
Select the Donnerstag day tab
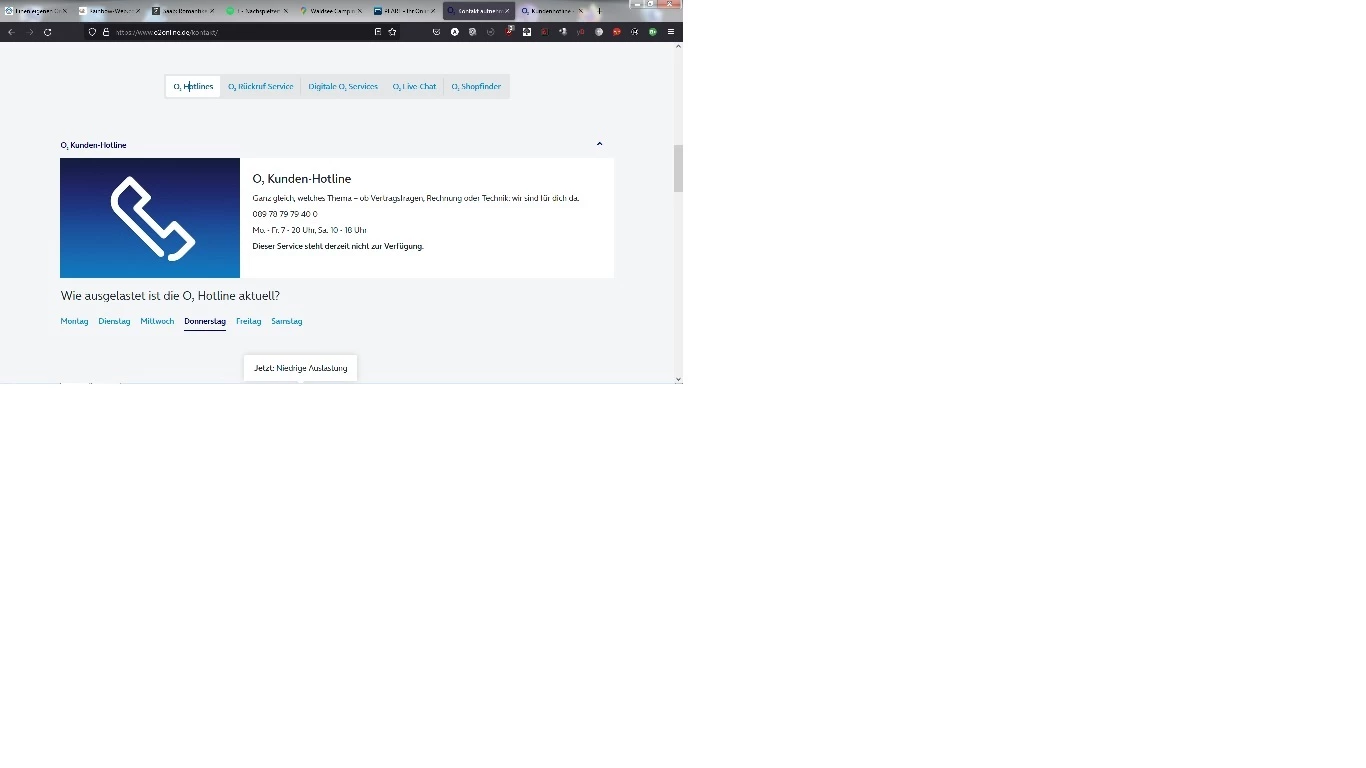point(205,321)
